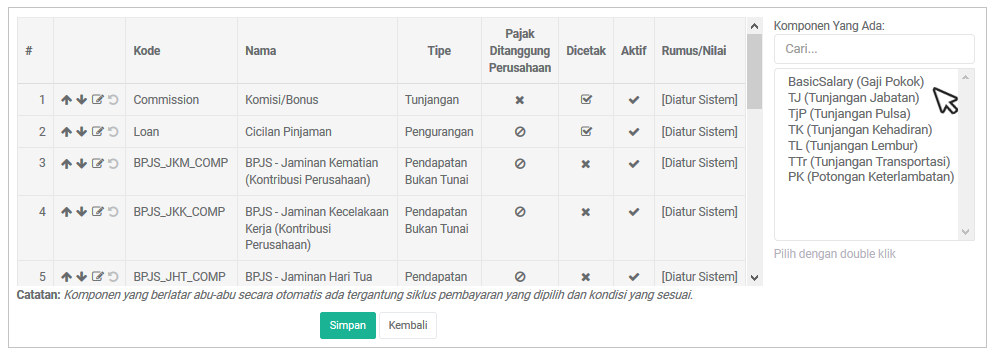
Task: Choose PK (Potongan Keterlambatan) from the list
Action: pos(871,177)
